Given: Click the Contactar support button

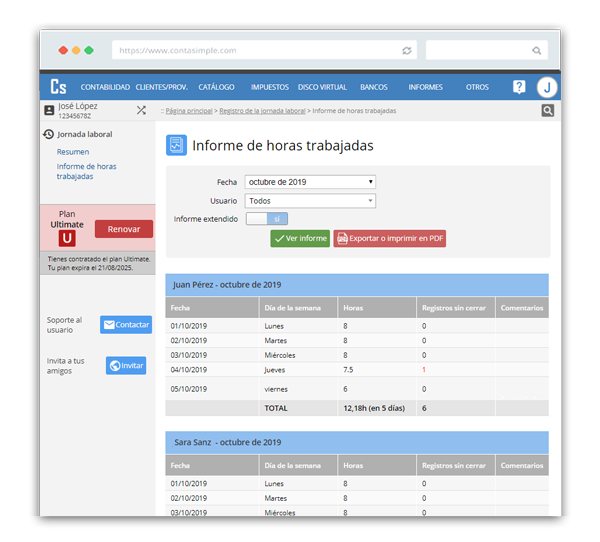Looking at the screenshot, I should point(126,325).
